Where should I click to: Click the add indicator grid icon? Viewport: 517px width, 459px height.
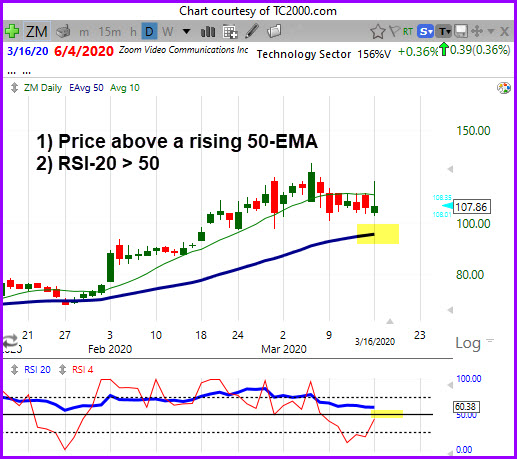230,32
